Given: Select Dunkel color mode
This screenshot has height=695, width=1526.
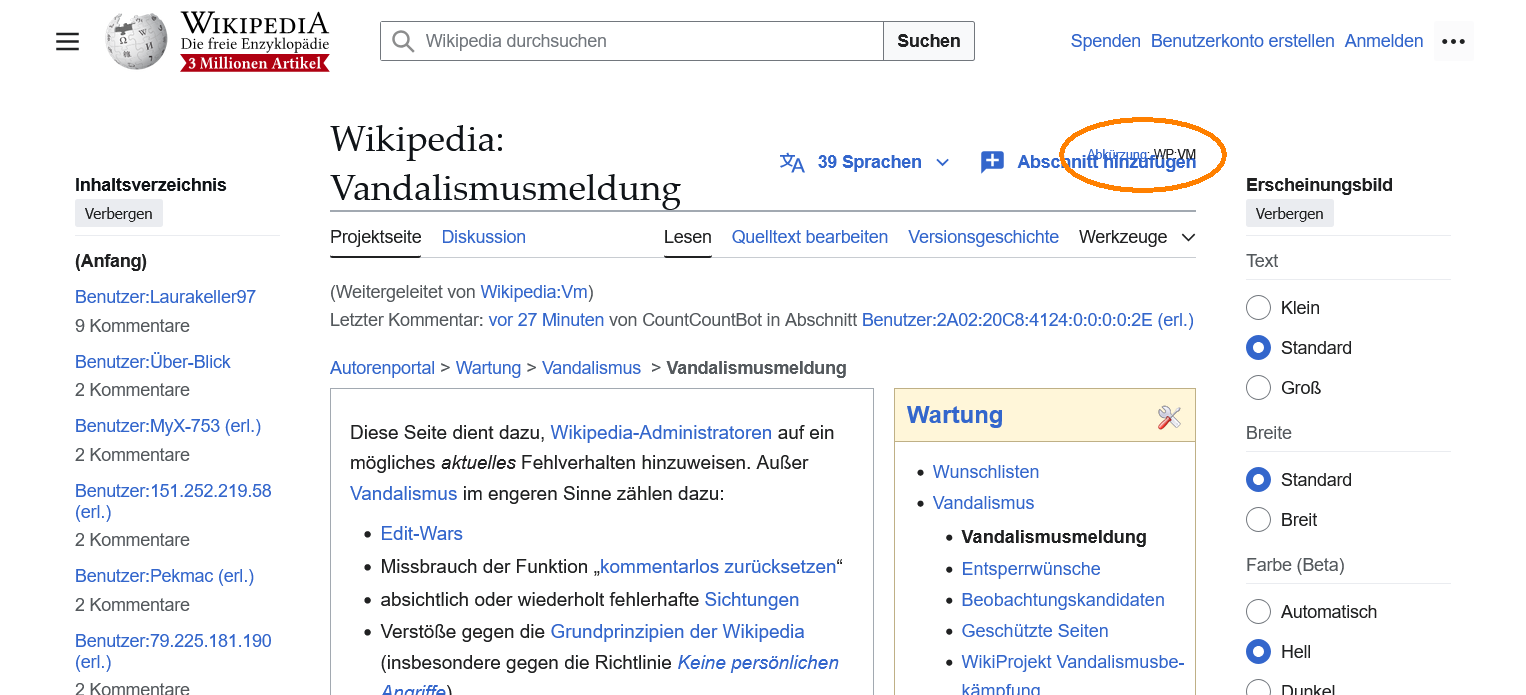Looking at the screenshot, I should pyautogui.click(x=1258, y=688).
